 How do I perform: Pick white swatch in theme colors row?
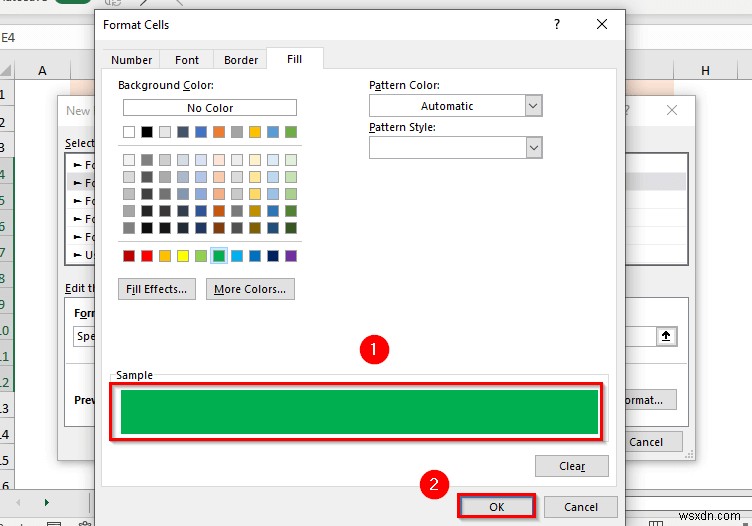point(129,131)
